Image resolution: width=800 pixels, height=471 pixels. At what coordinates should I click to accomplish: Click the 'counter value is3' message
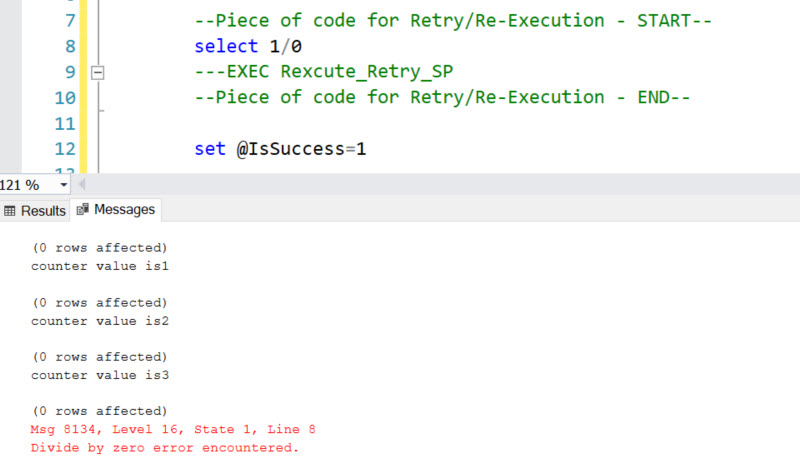click(99, 375)
